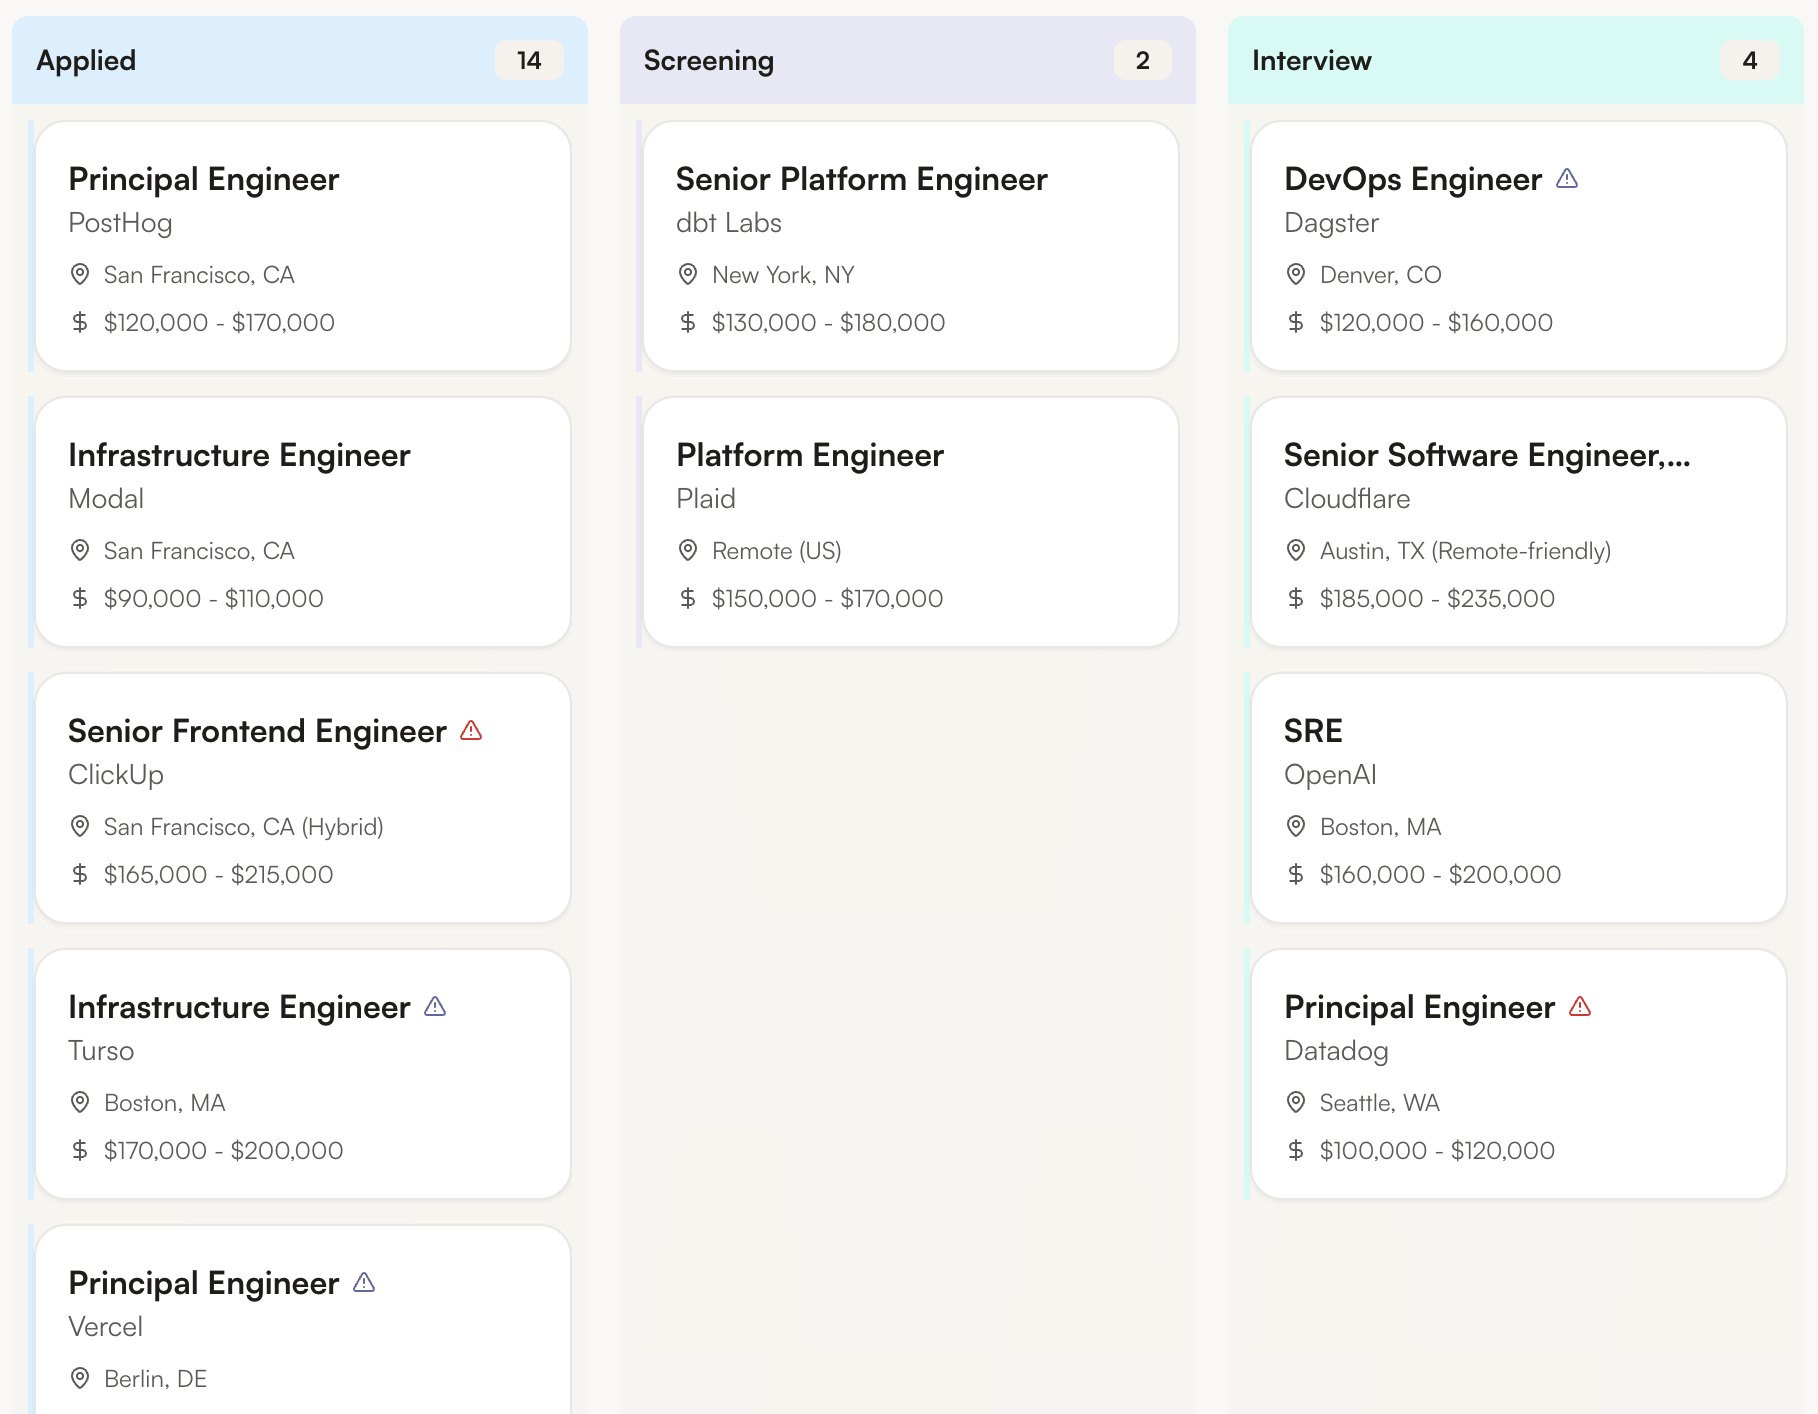The height and width of the screenshot is (1414, 1818).
Task: Click location pin icon on Cloudflare card
Action: click(1296, 550)
